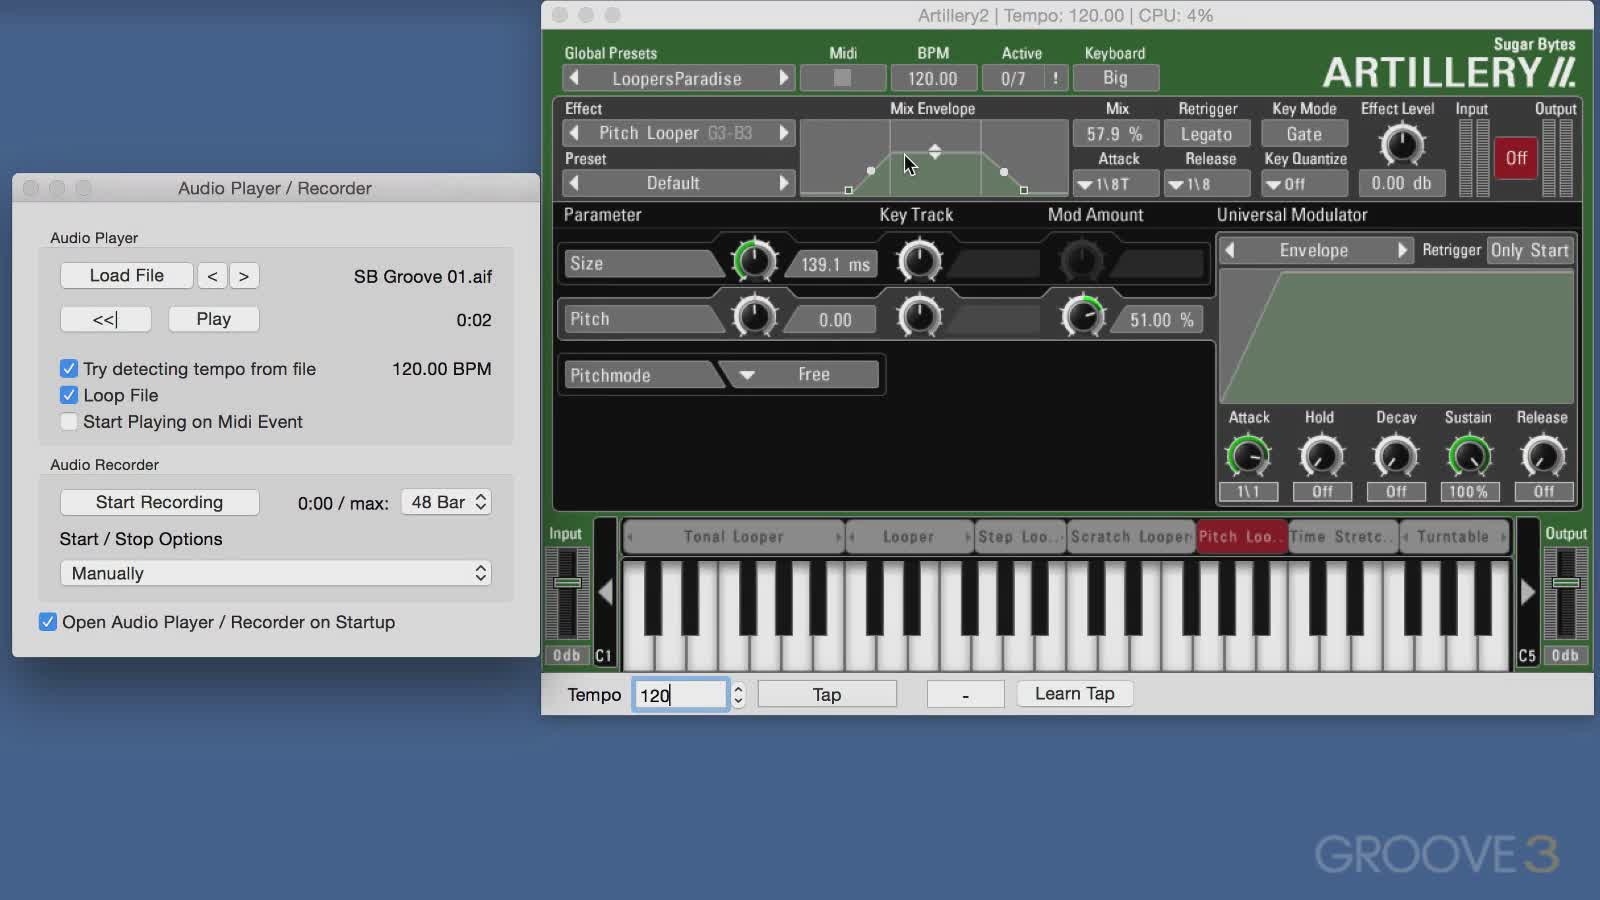Select the Turntable key zone

[1454, 537]
